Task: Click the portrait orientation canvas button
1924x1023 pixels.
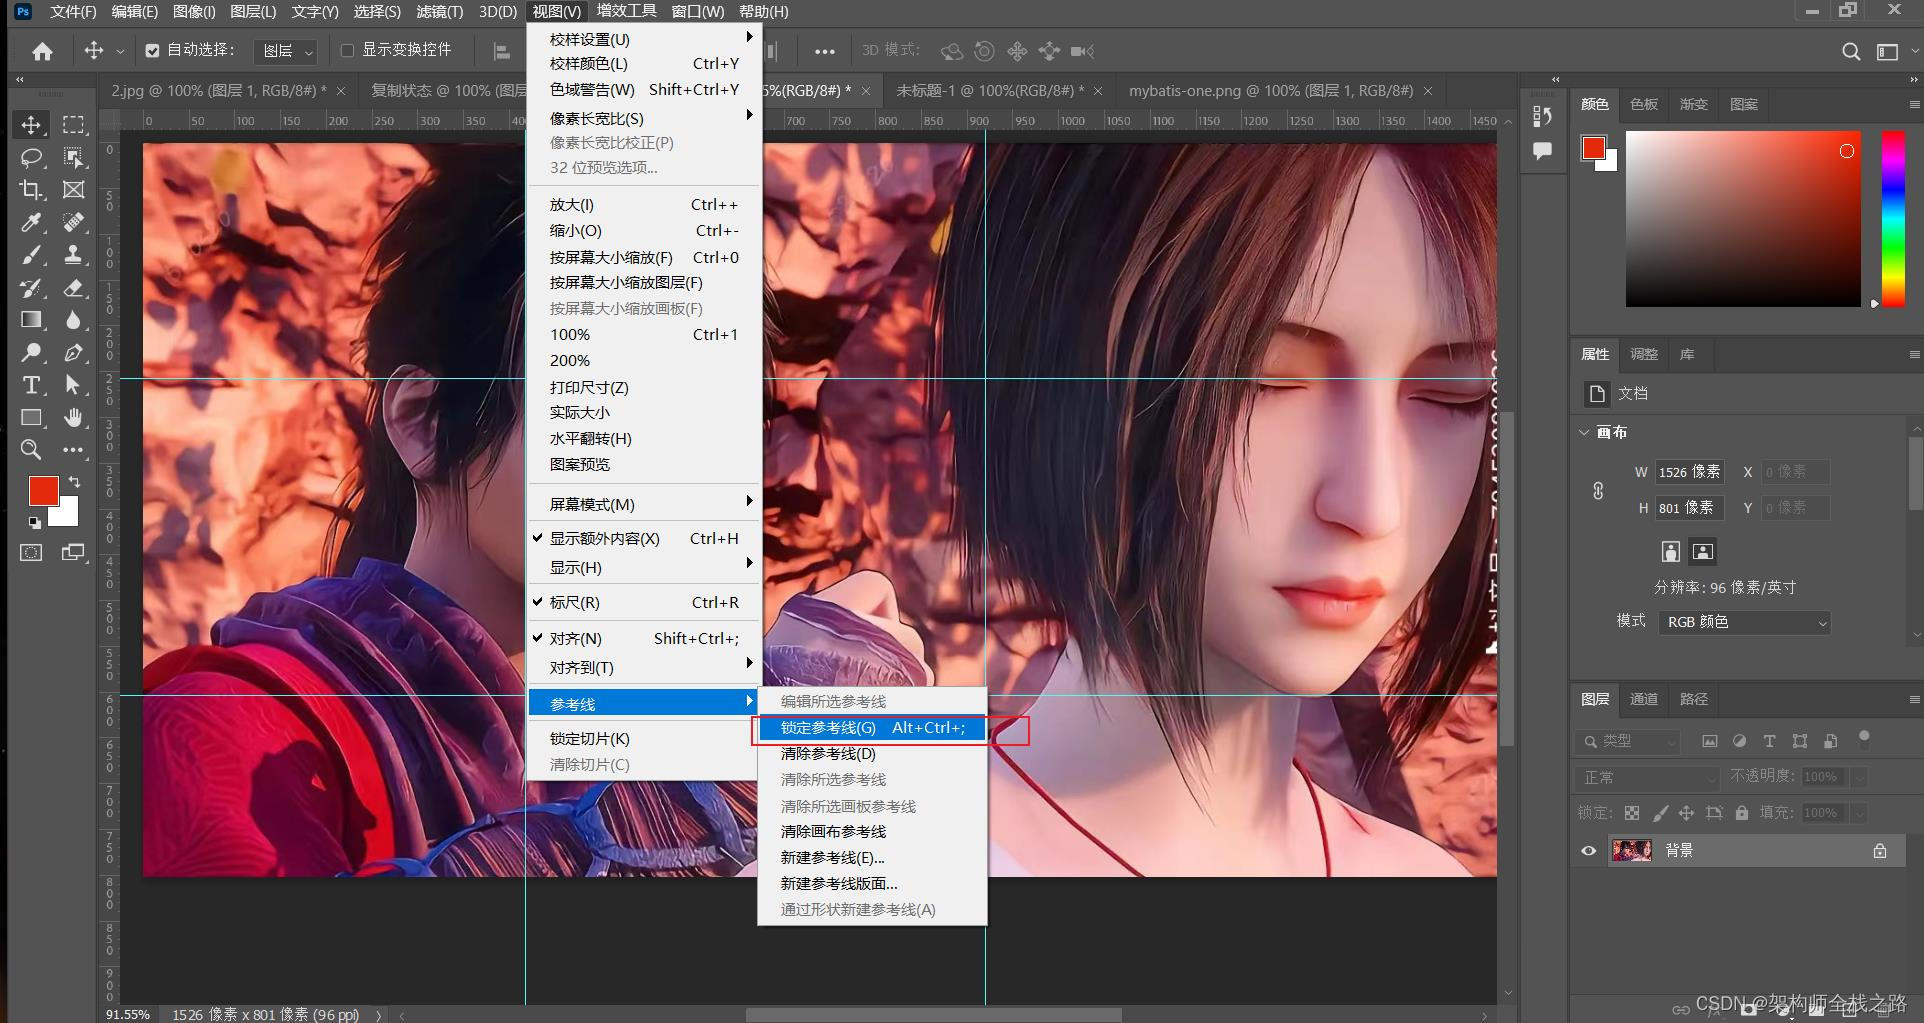Action: [1670, 551]
